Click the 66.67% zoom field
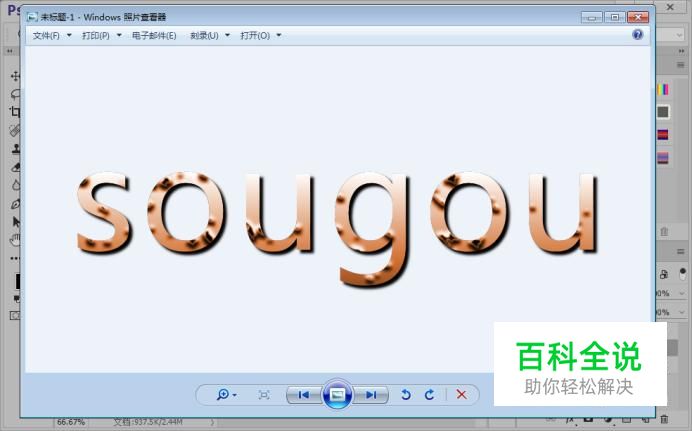This screenshot has width=692, height=431. (x=71, y=422)
